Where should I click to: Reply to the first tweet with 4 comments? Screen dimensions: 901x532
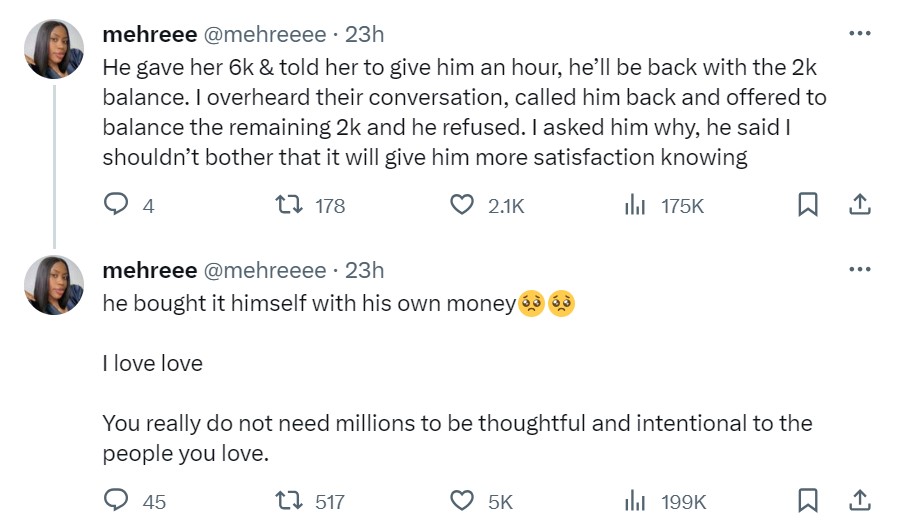click(117, 205)
